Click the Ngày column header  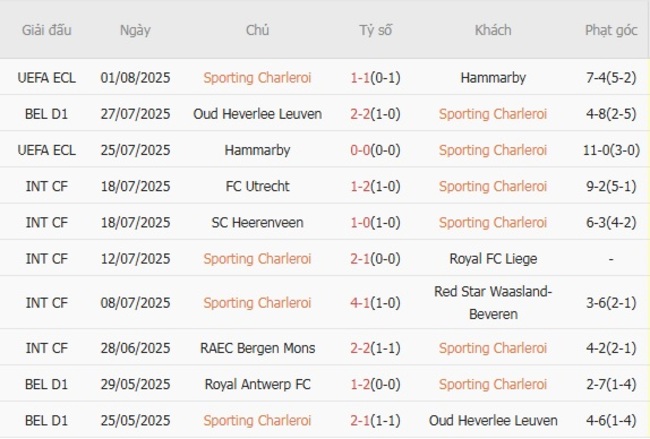(x=135, y=30)
